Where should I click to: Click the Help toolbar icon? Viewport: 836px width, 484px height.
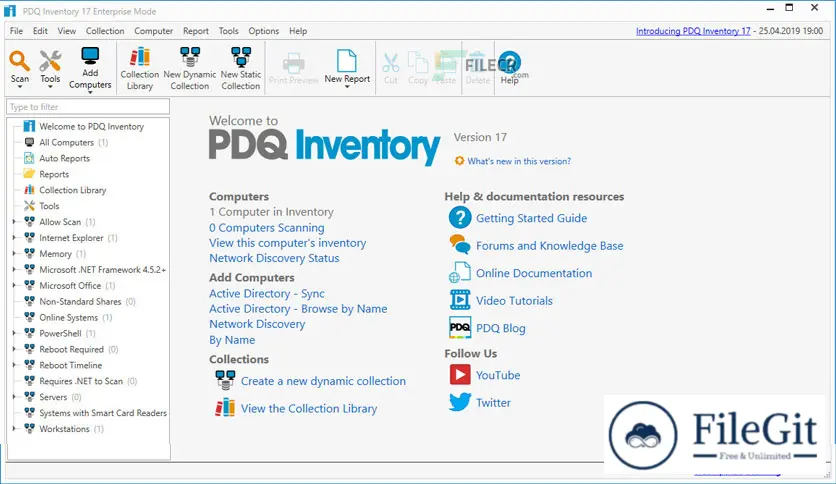click(x=510, y=63)
